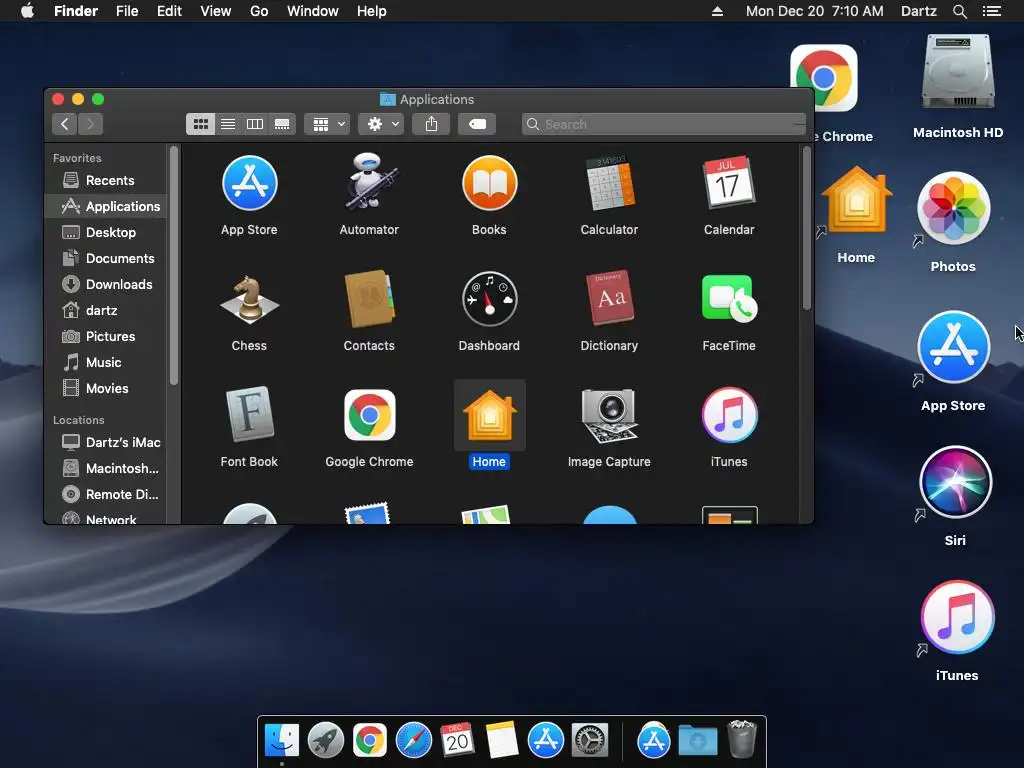Select the highlighted Home app in Applications
The width and height of the screenshot is (1024, 768).
tap(489, 415)
